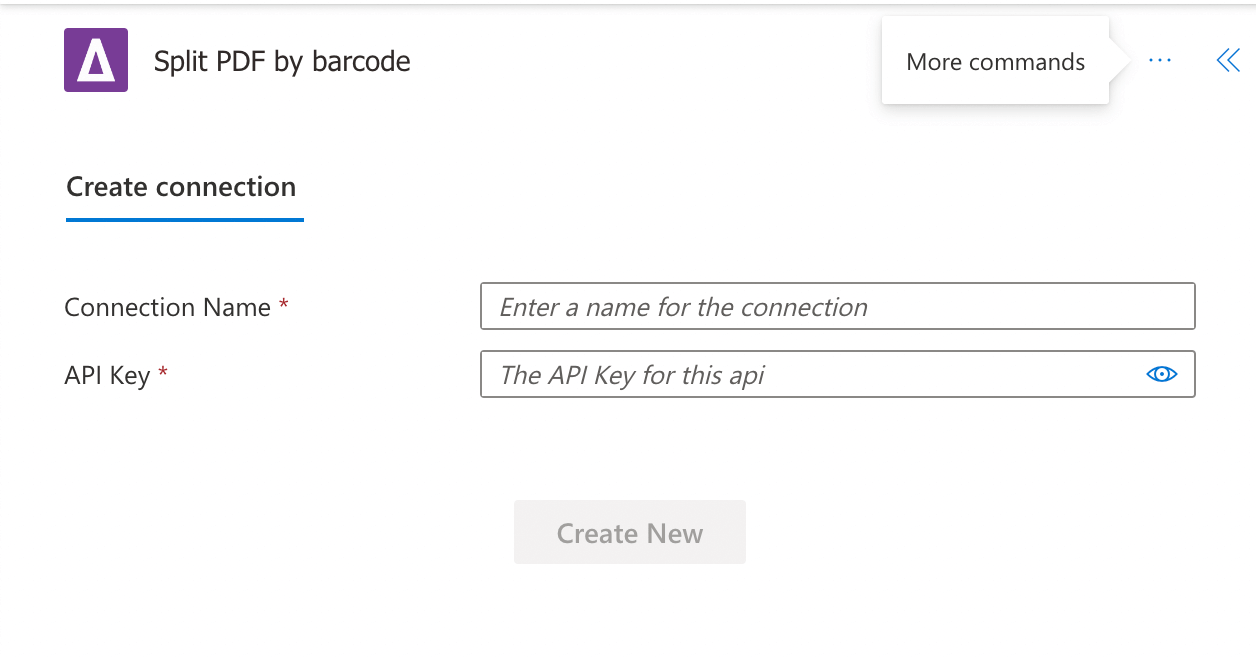Collapse the panel with the double chevron

tap(1228, 61)
